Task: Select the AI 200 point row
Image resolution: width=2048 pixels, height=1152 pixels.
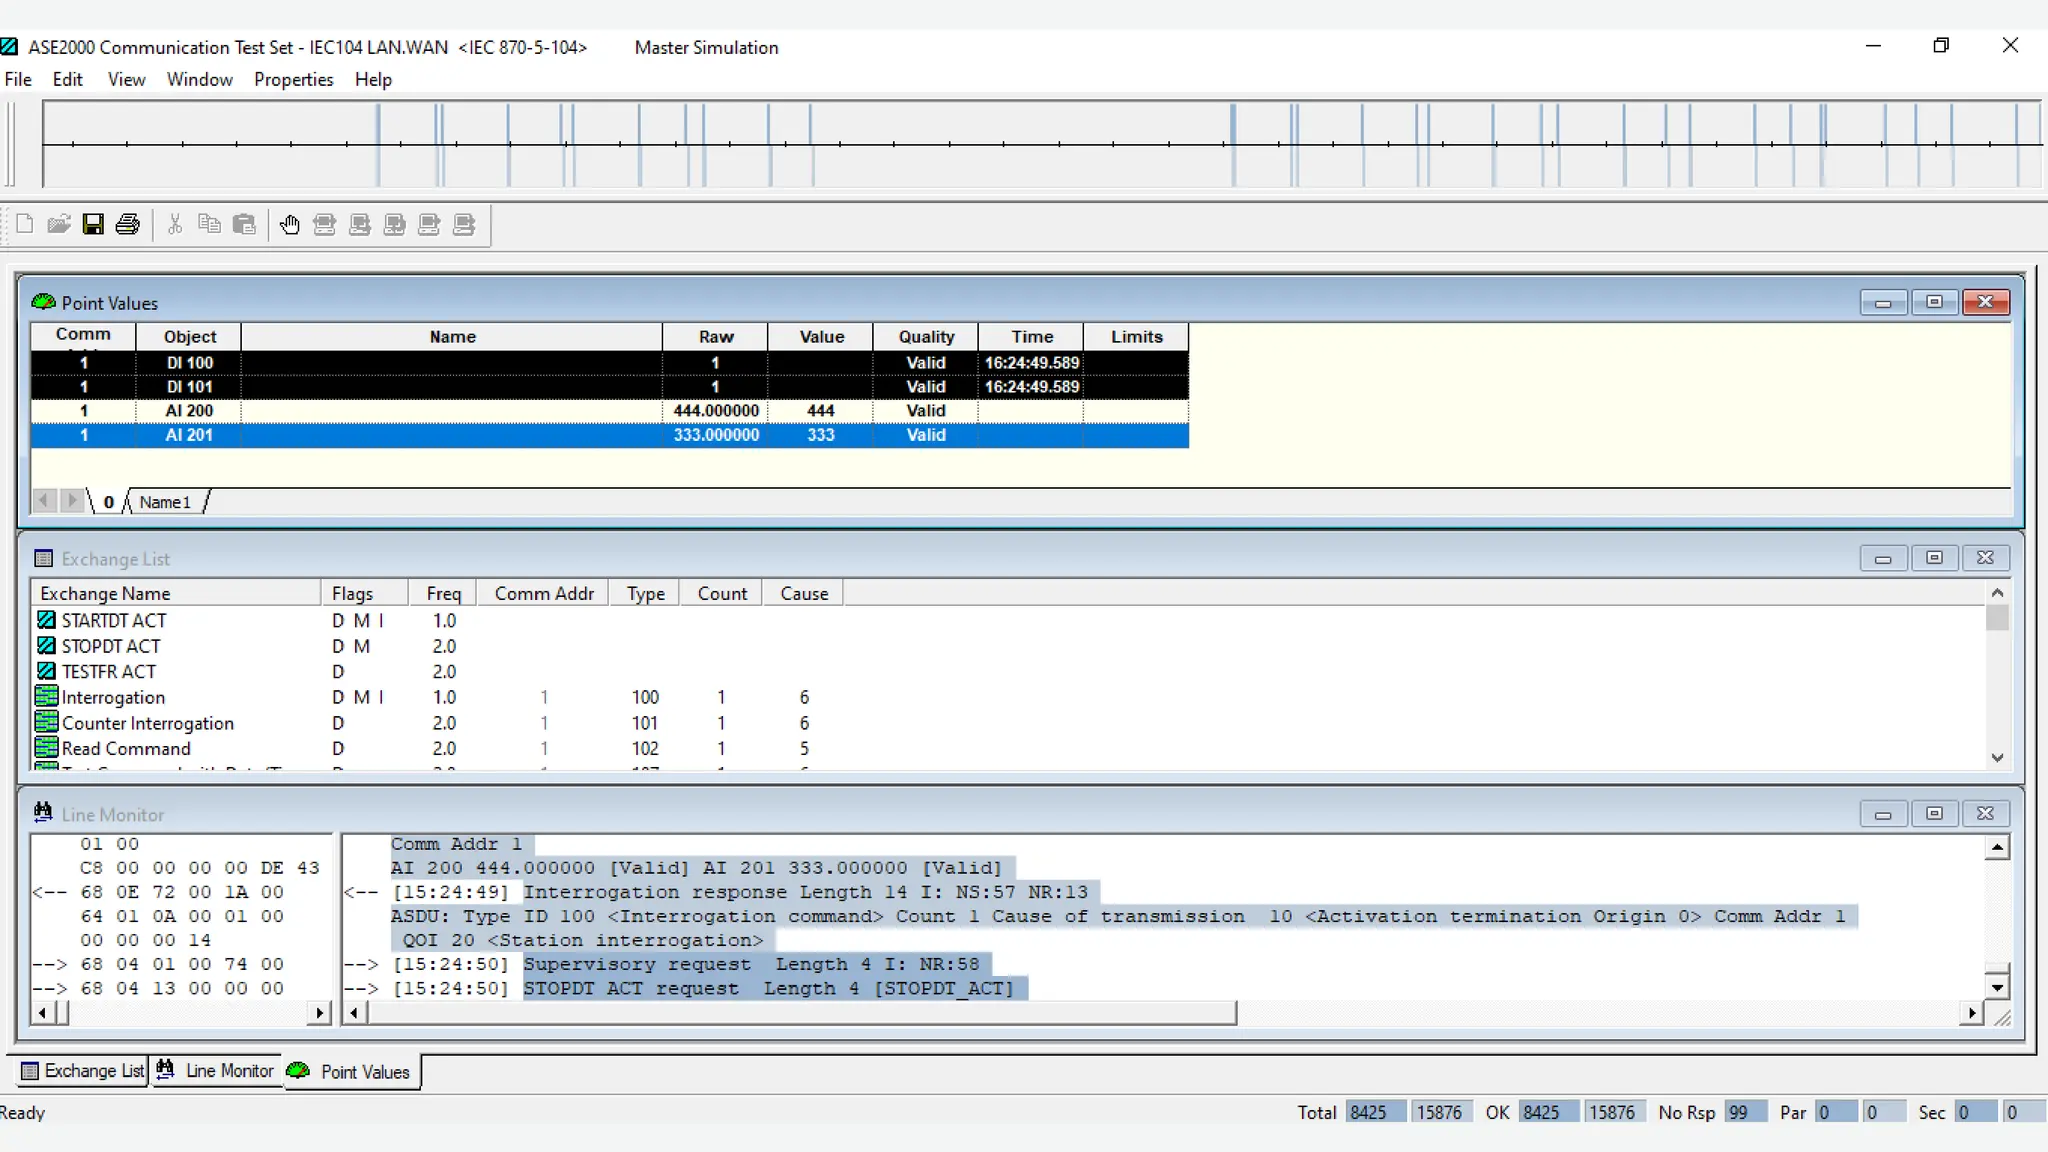Action: tap(189, 411)
